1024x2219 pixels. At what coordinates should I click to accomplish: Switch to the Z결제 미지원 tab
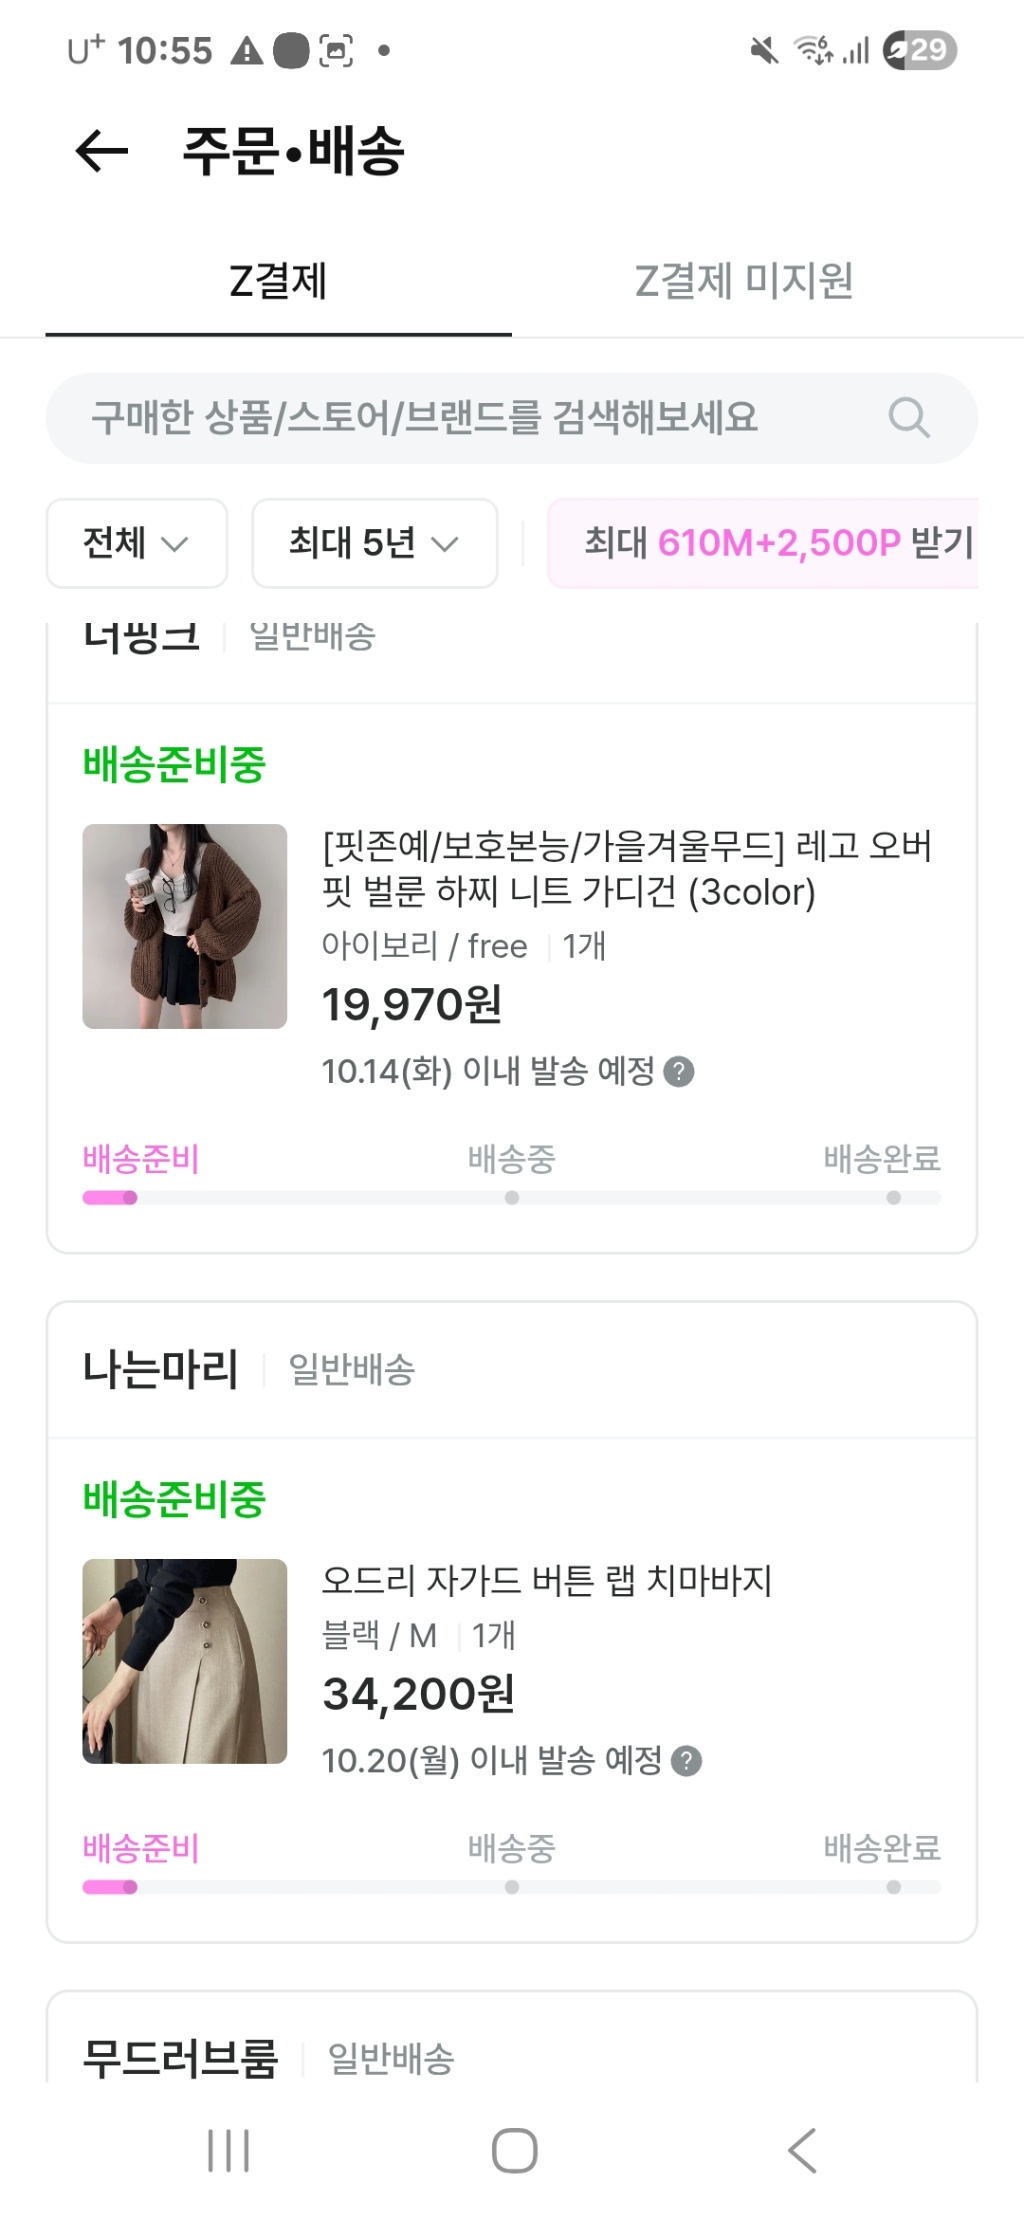(x=744, y=281)
